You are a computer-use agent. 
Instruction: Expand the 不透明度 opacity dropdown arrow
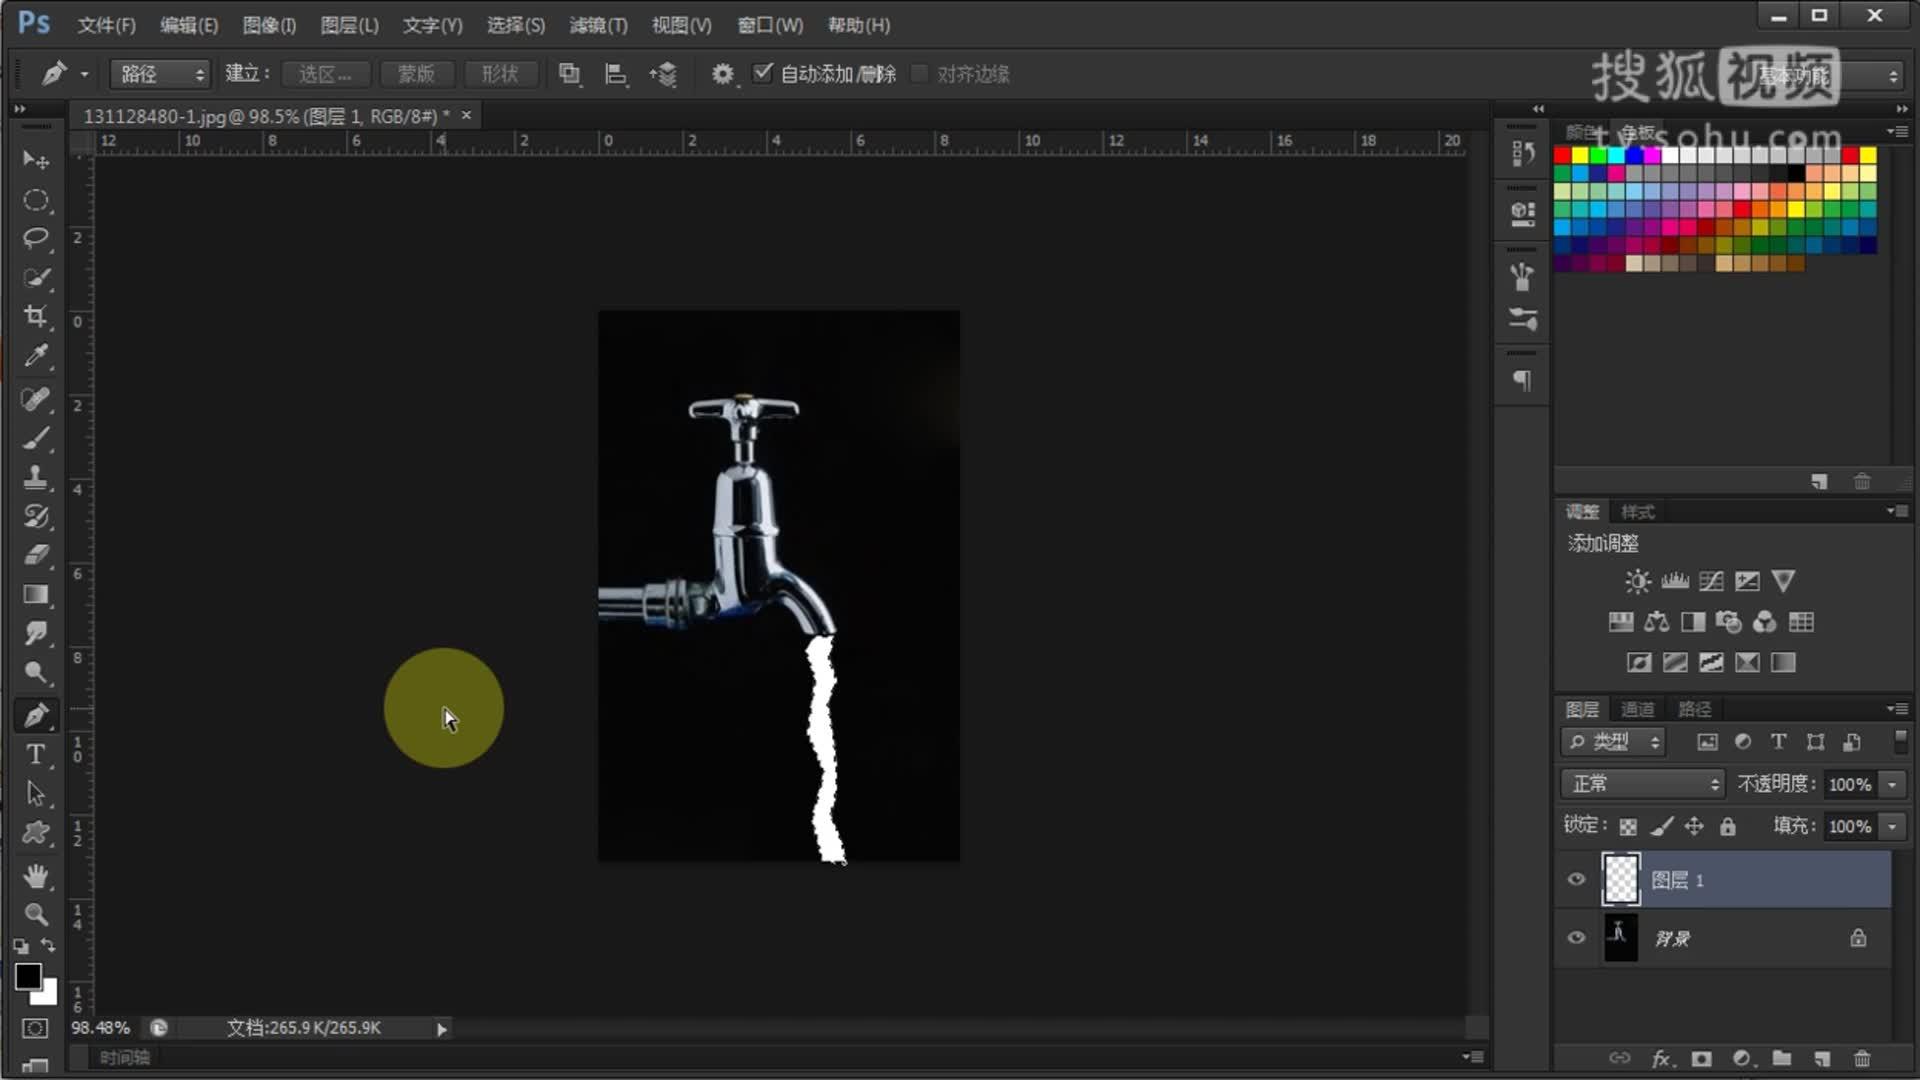[x=1892, y=785]
